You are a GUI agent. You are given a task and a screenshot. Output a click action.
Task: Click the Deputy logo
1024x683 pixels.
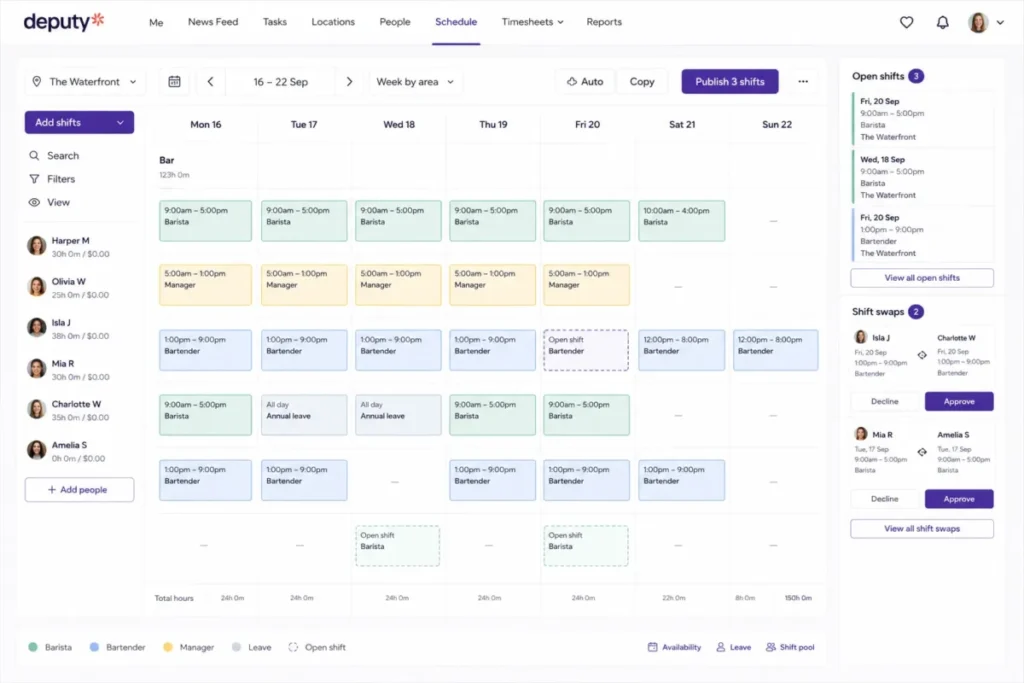click(63, 22)
